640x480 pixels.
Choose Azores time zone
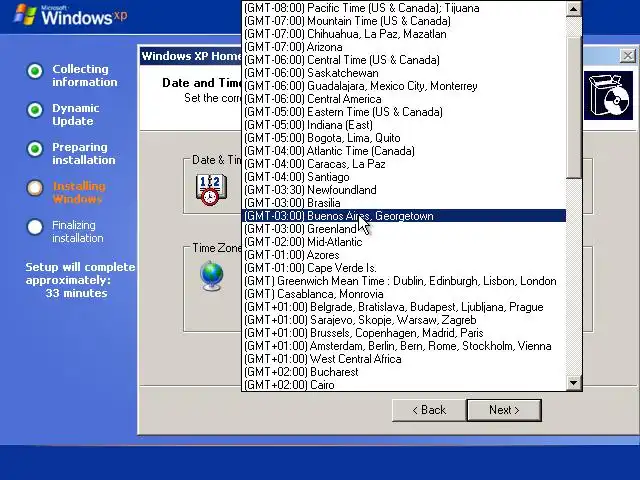(404, 255)
